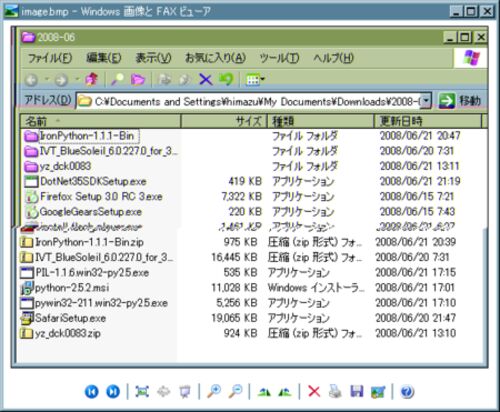Minimize the 2008-06 explorer window
This screenshot has width=500, height=412.
450,37
